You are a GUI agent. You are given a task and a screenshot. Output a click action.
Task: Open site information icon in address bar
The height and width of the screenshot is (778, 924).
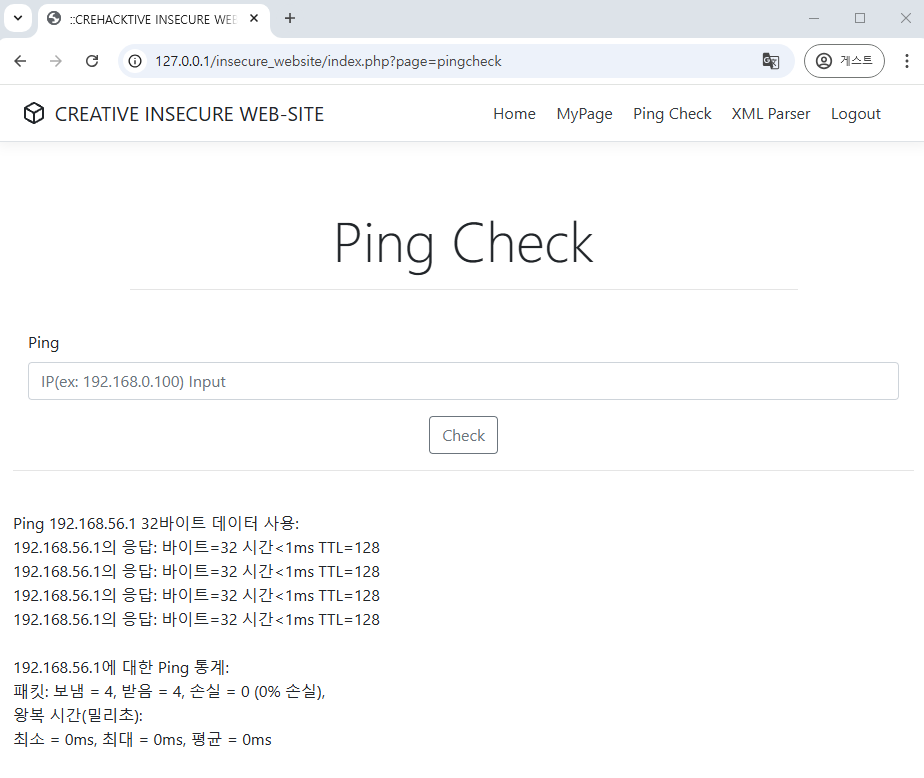pos(135,61)
